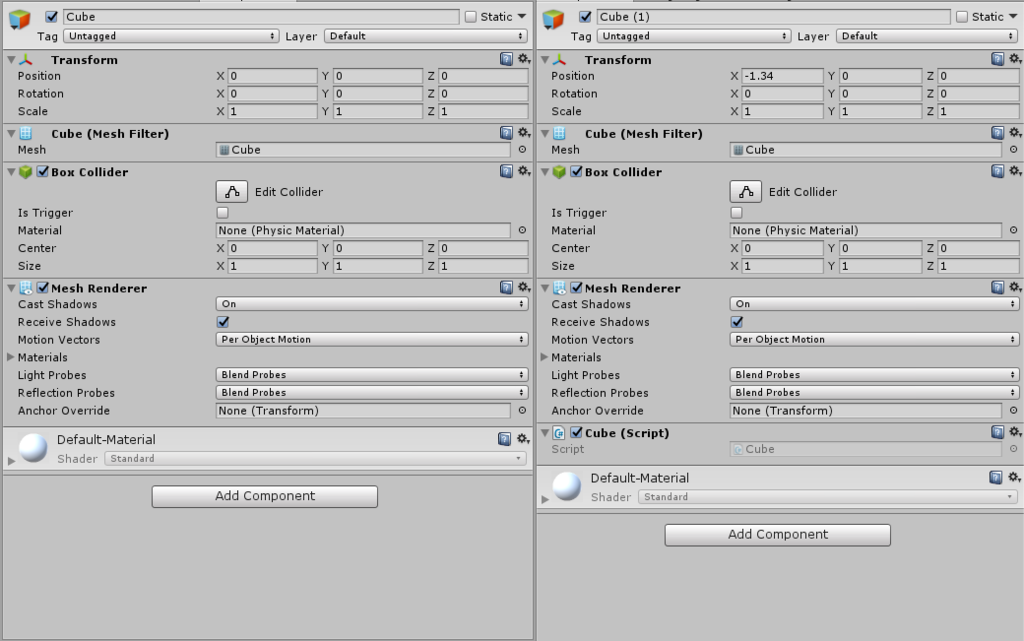Open Box Collider gear menu in left Cube inspector
Image resolution: width=1024 pixels, height=641 pixels.
(524, 172)
